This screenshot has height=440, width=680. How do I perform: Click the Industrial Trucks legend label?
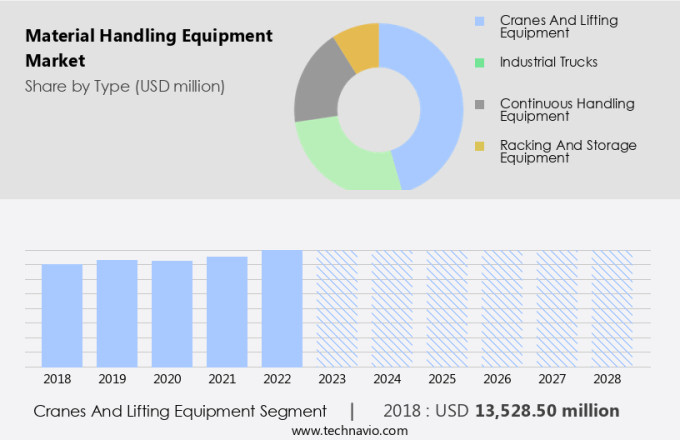[x=548, y=62]
